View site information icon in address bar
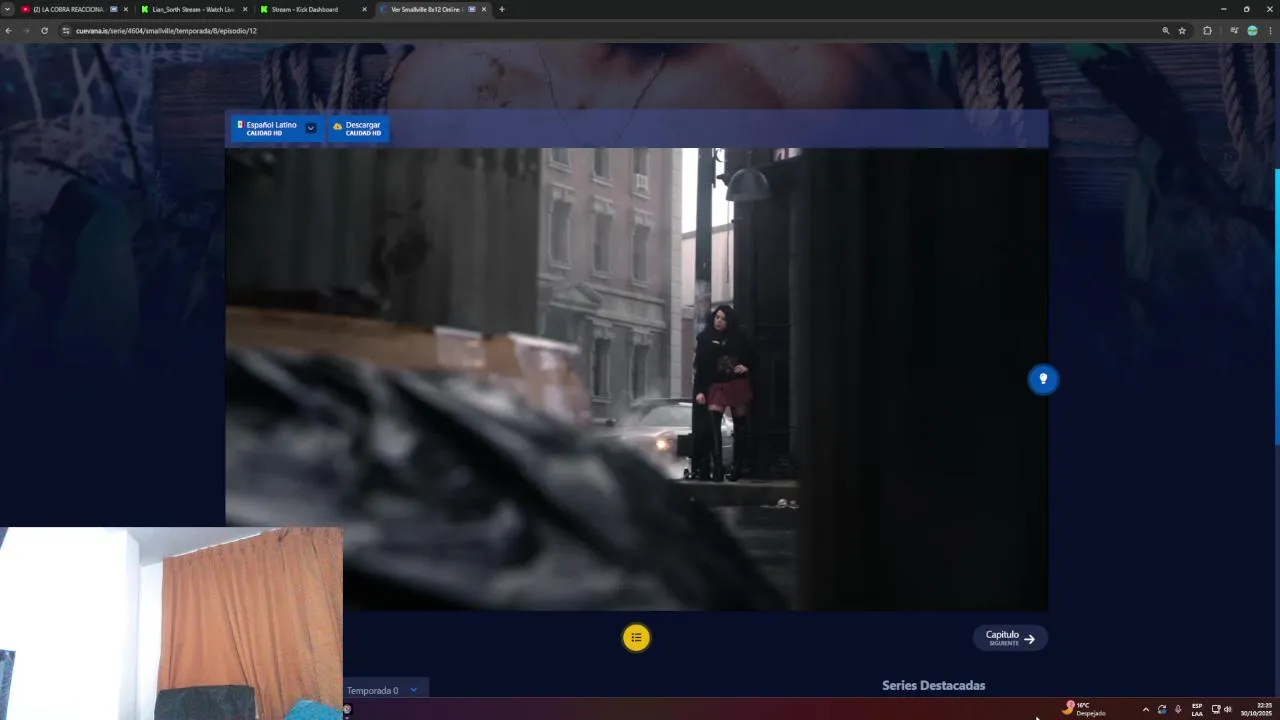Screen dimensions: 1280x720 [x=66, y=31]
